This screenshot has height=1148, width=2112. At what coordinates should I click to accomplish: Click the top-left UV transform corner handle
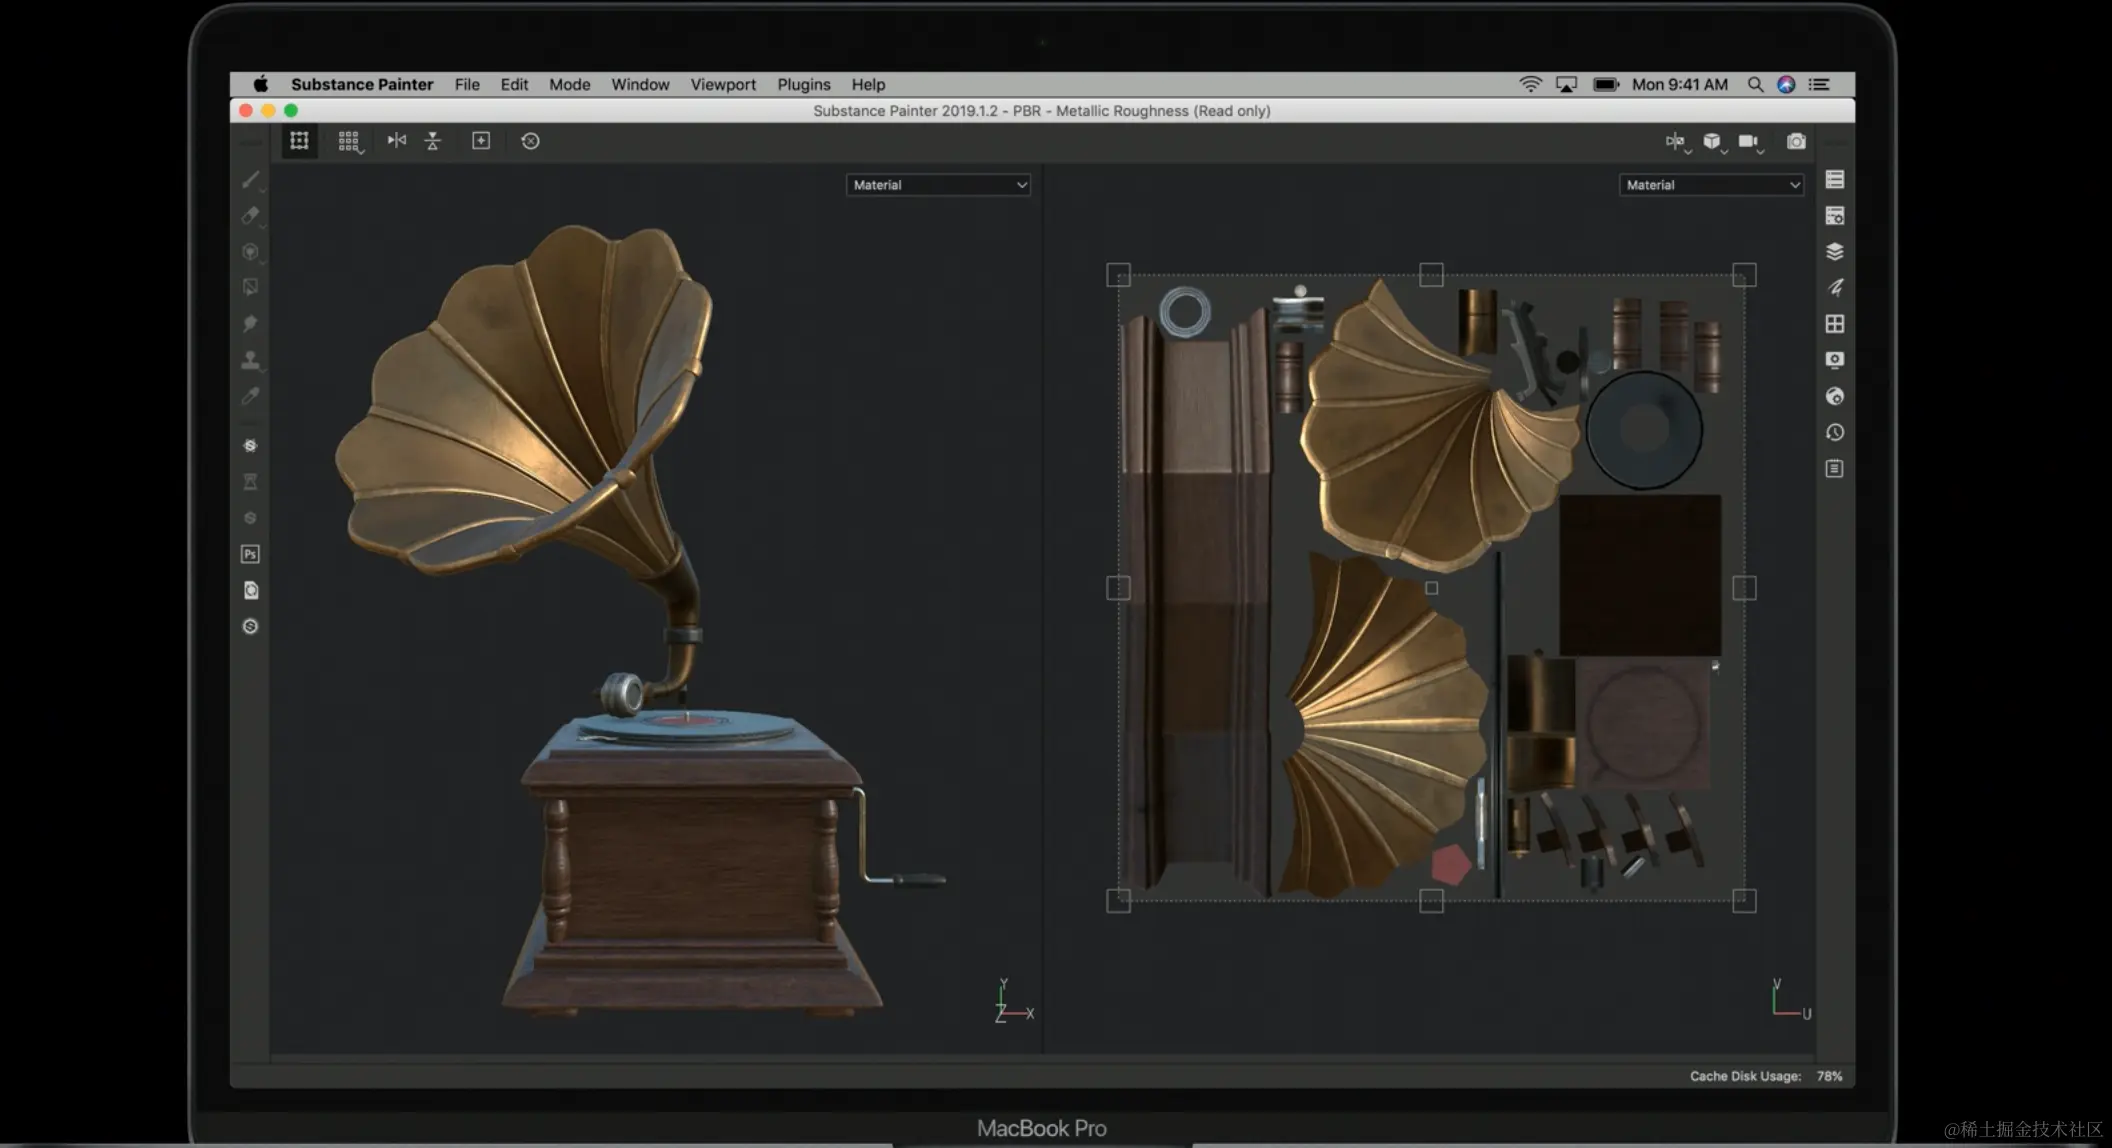tap(1118, 275)
